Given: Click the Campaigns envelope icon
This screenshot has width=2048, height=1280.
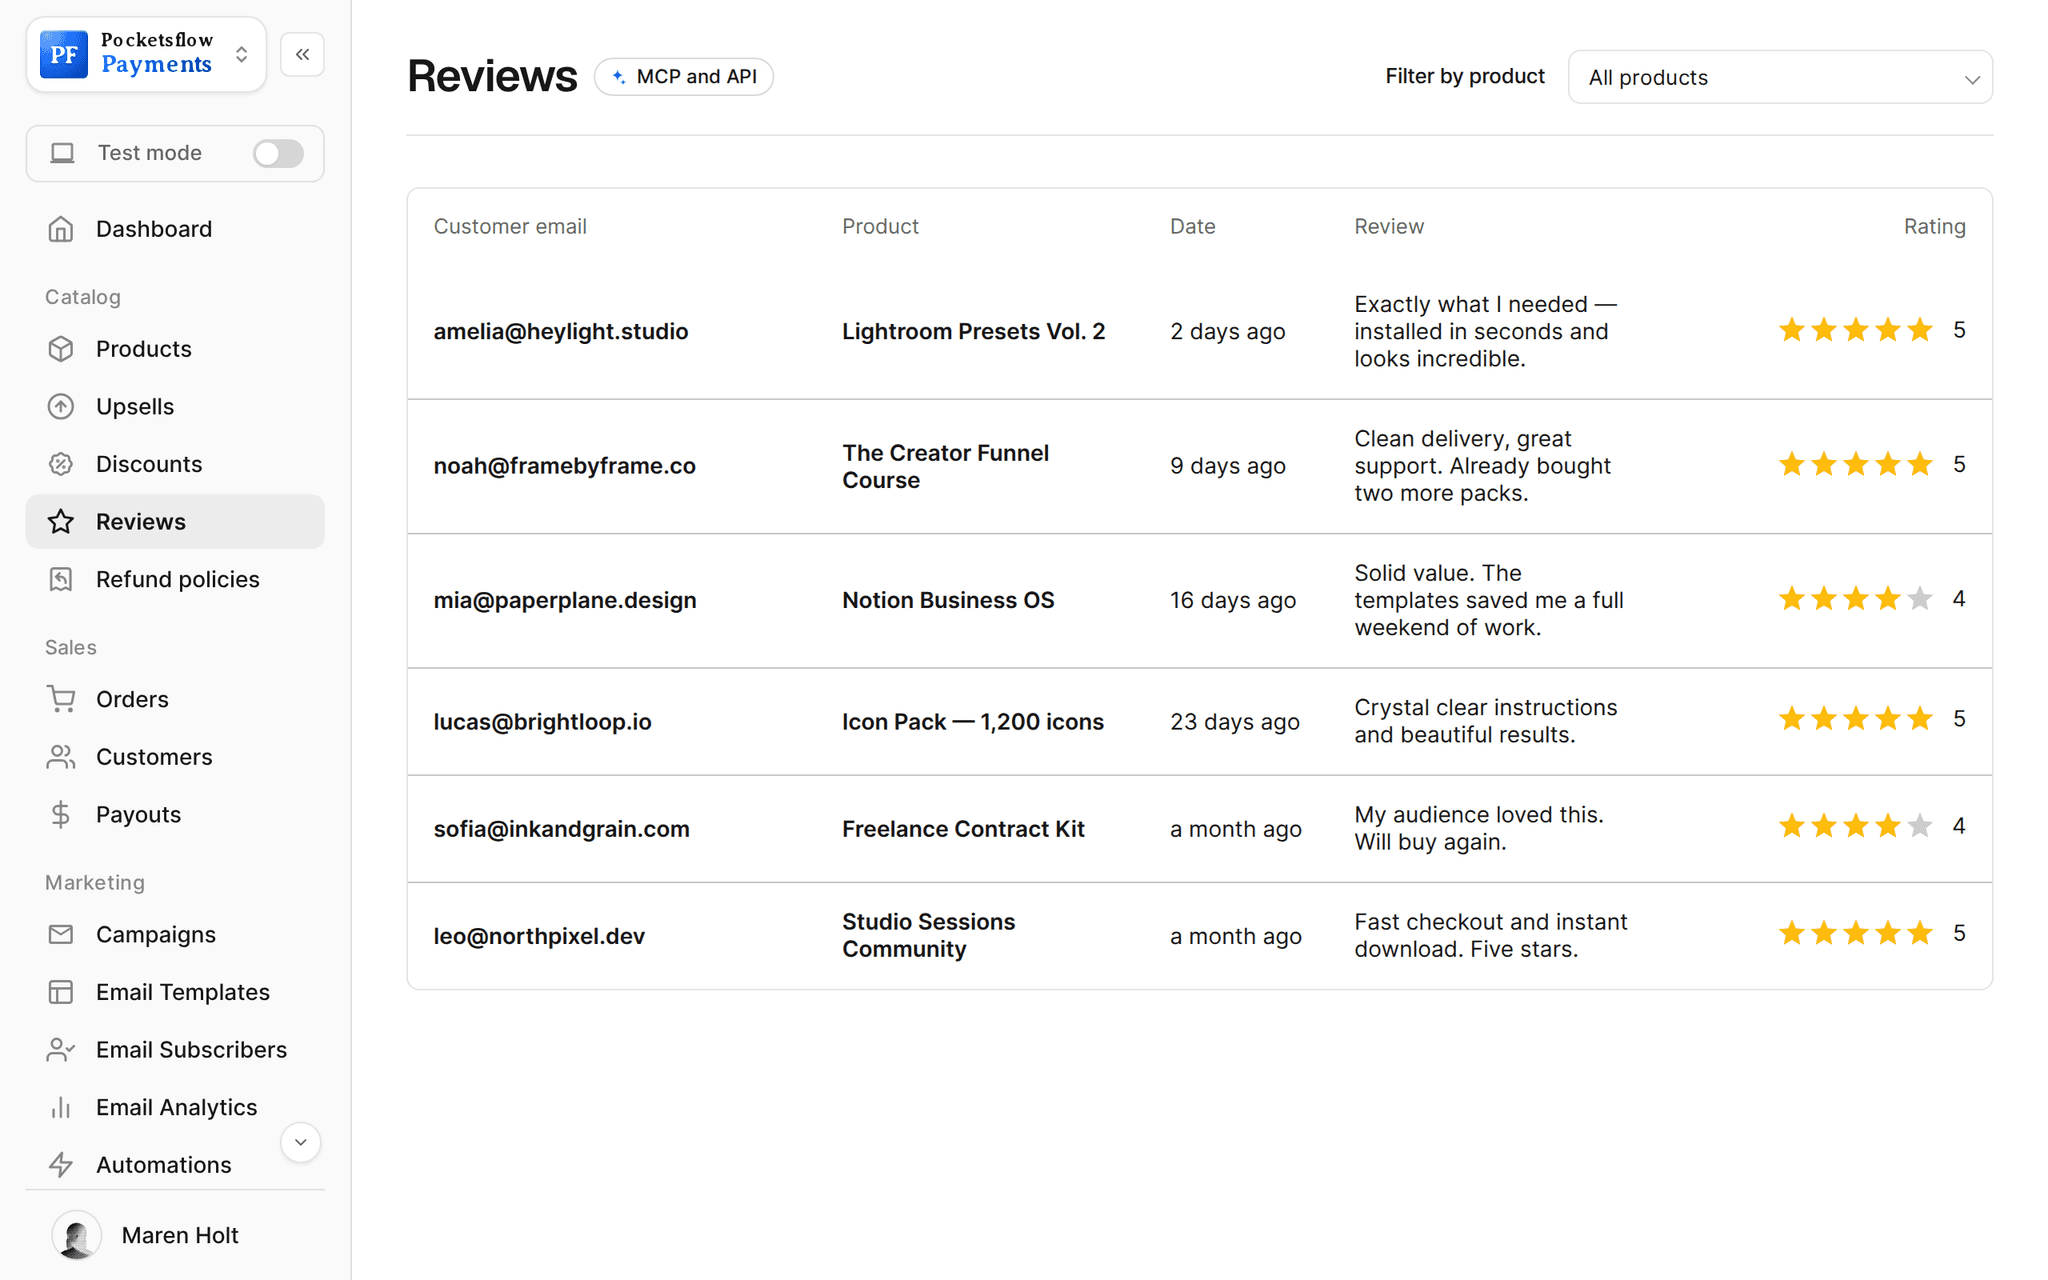Looking at the screenshot, I should click(x=61, y=934).
